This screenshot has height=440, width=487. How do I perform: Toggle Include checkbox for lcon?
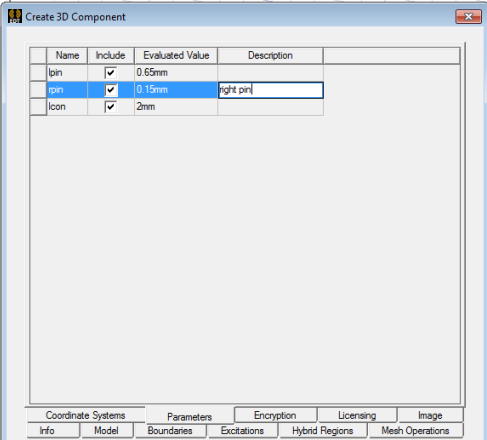pos(111,107)
